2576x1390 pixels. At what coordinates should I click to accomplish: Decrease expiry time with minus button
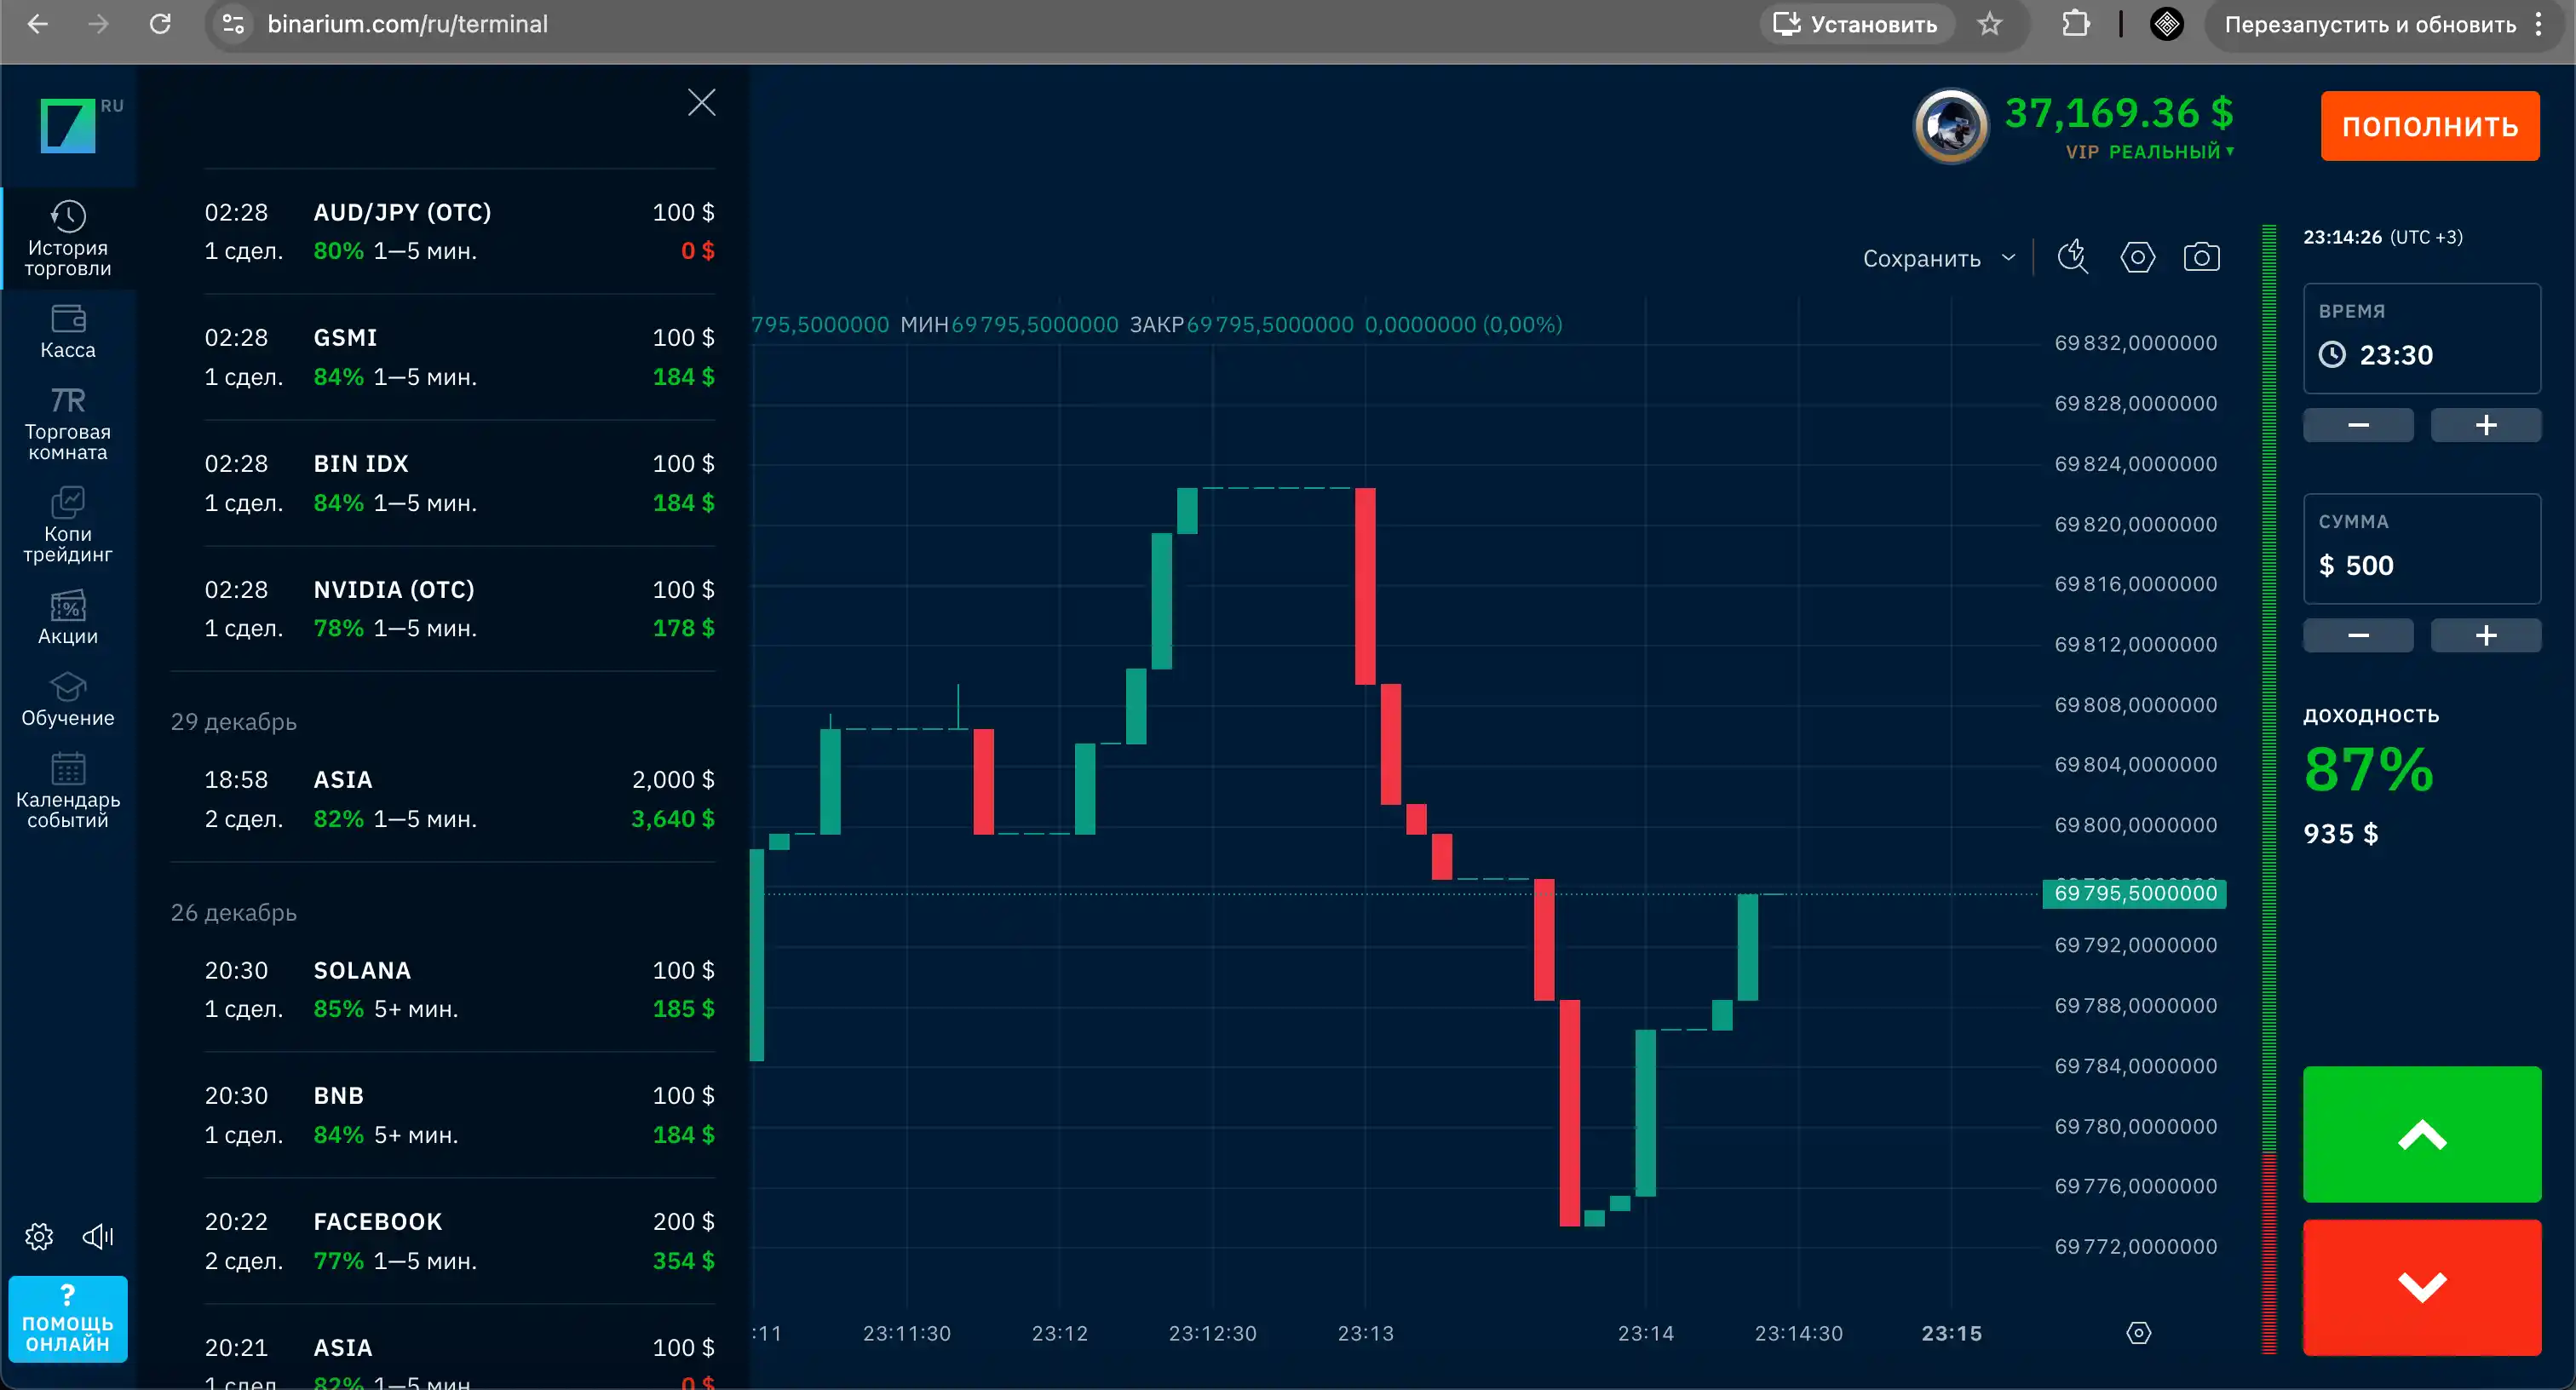[2358, 425]
